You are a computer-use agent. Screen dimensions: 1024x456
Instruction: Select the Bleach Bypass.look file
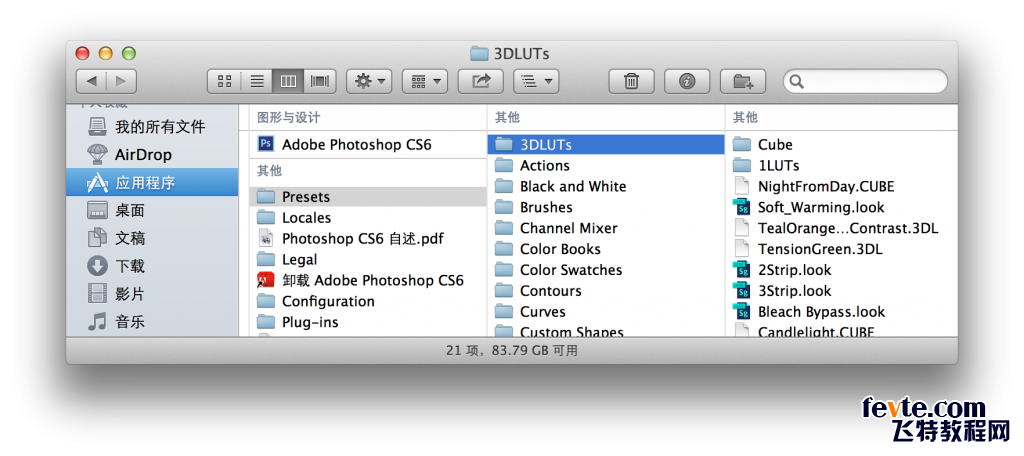[x=841, y=312]
